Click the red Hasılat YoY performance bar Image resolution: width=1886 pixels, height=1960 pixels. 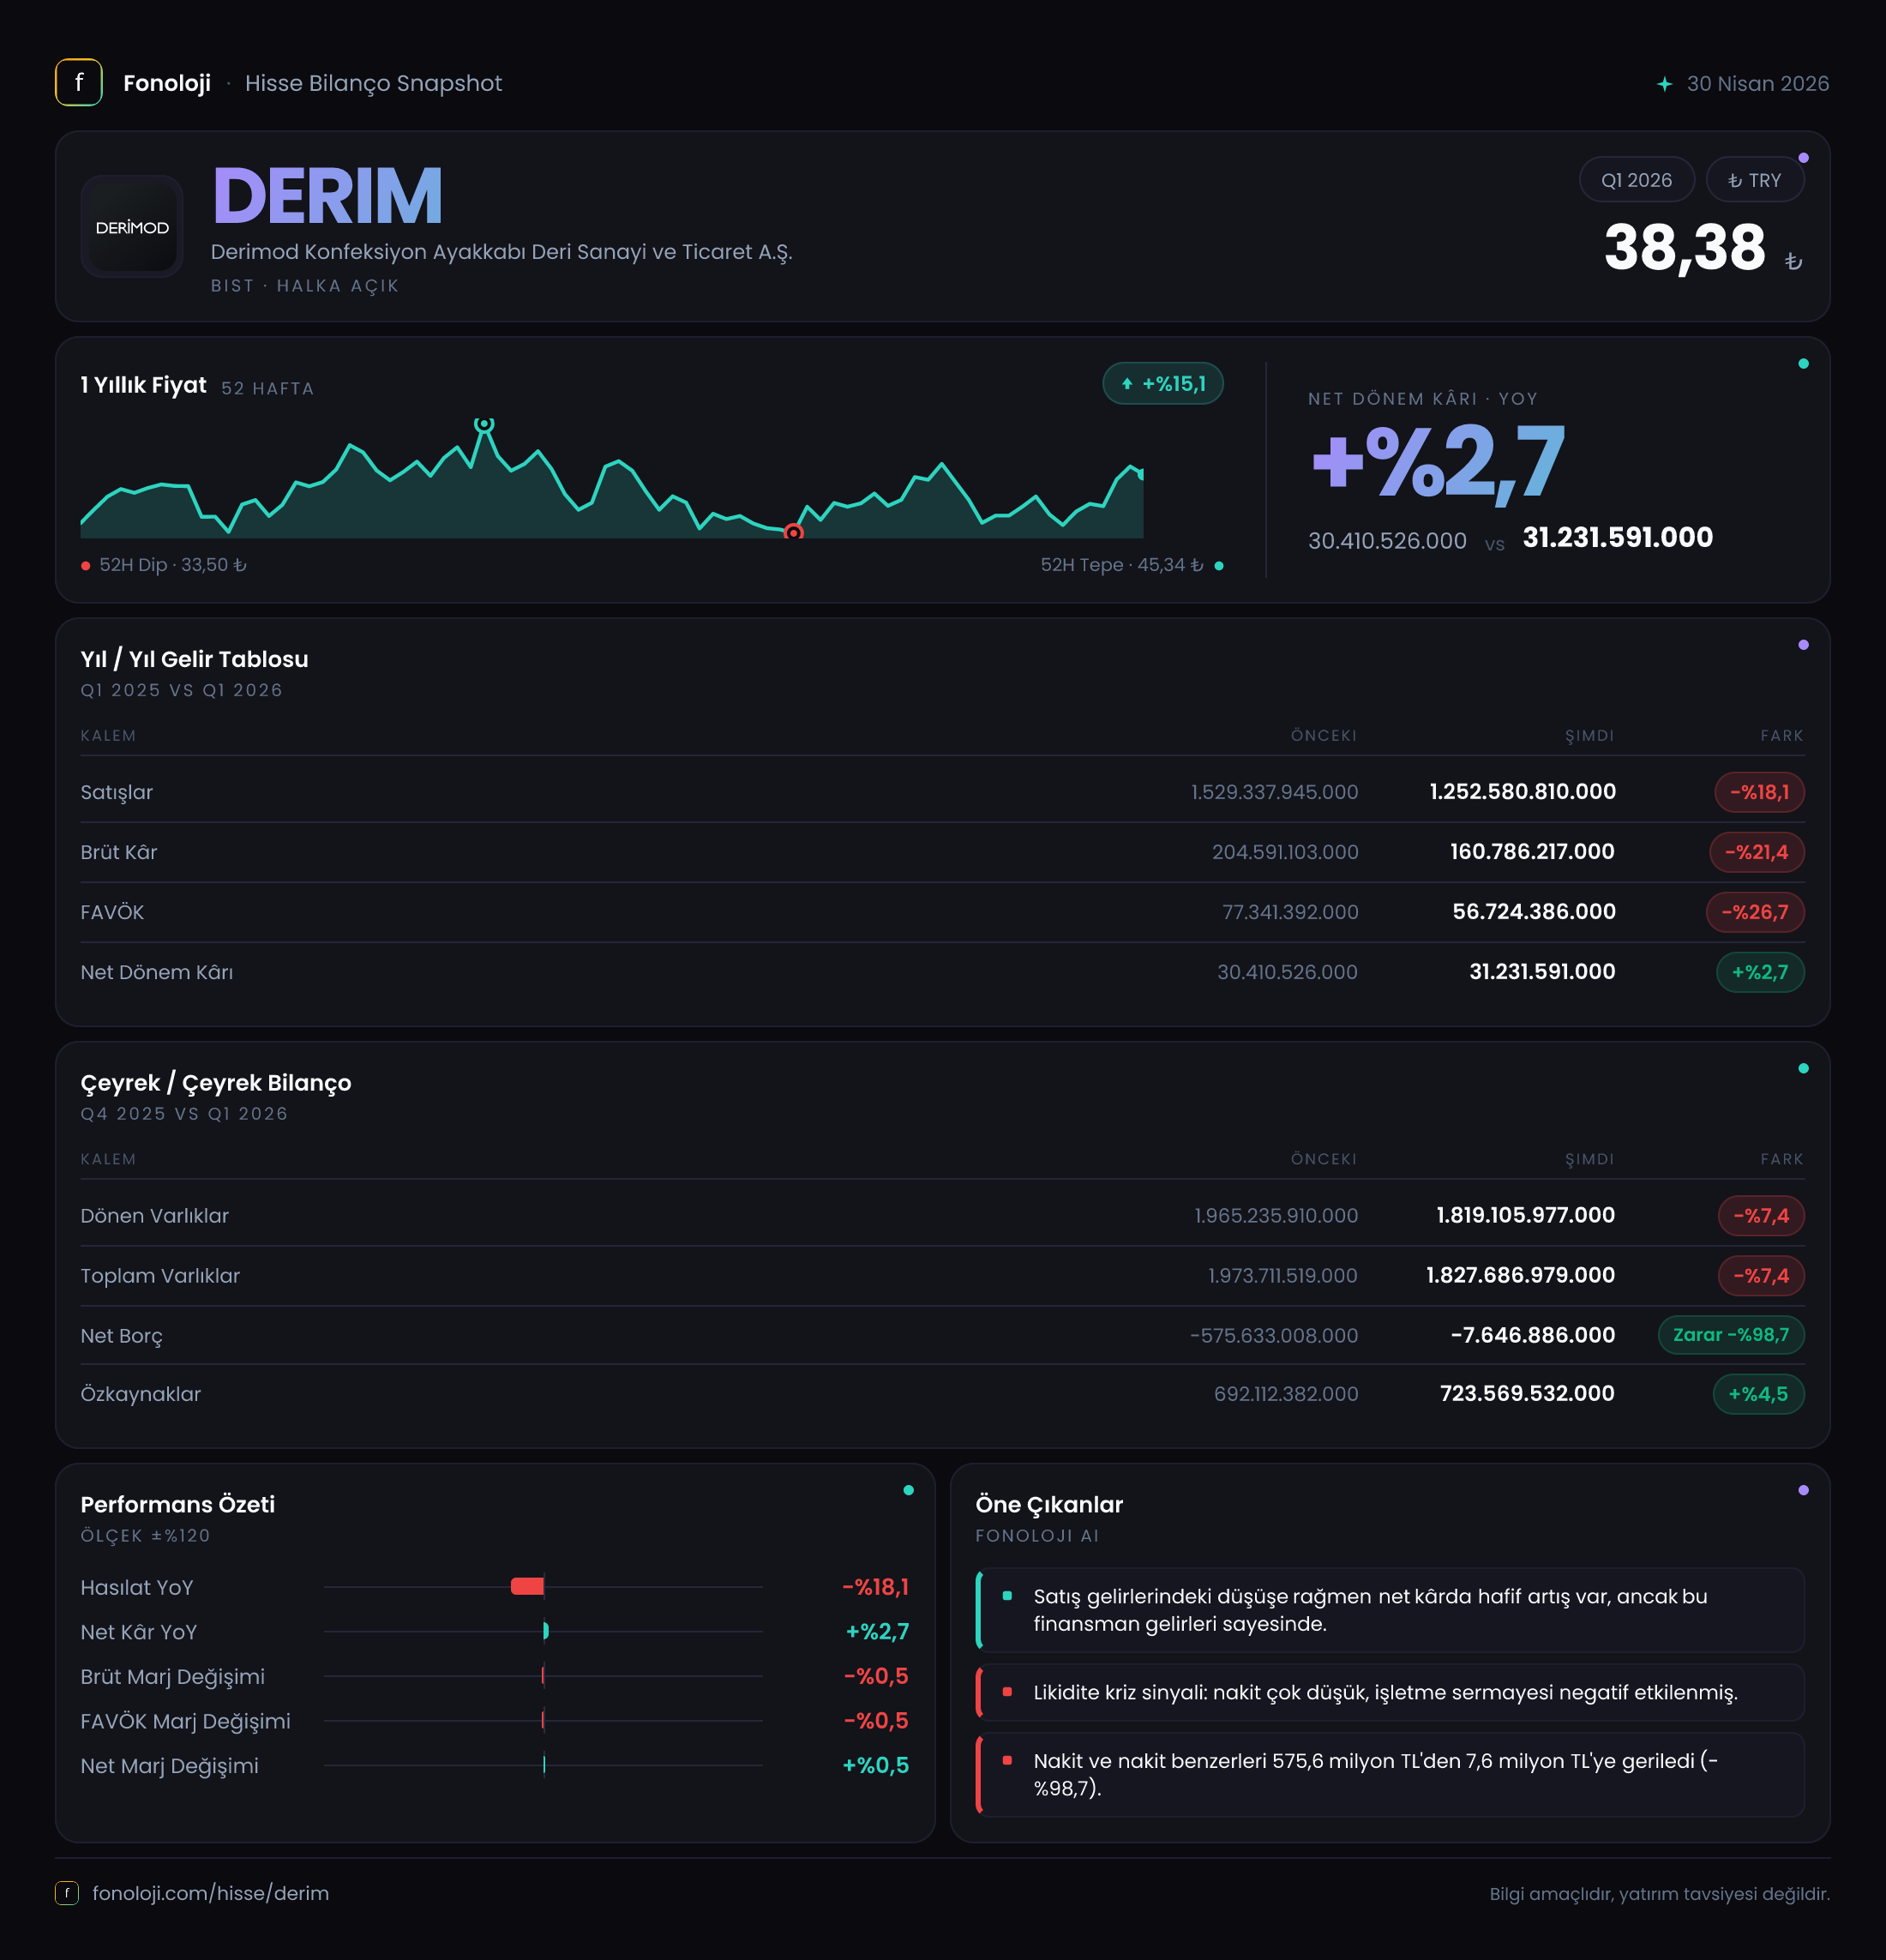click(x=527, y=1587)
